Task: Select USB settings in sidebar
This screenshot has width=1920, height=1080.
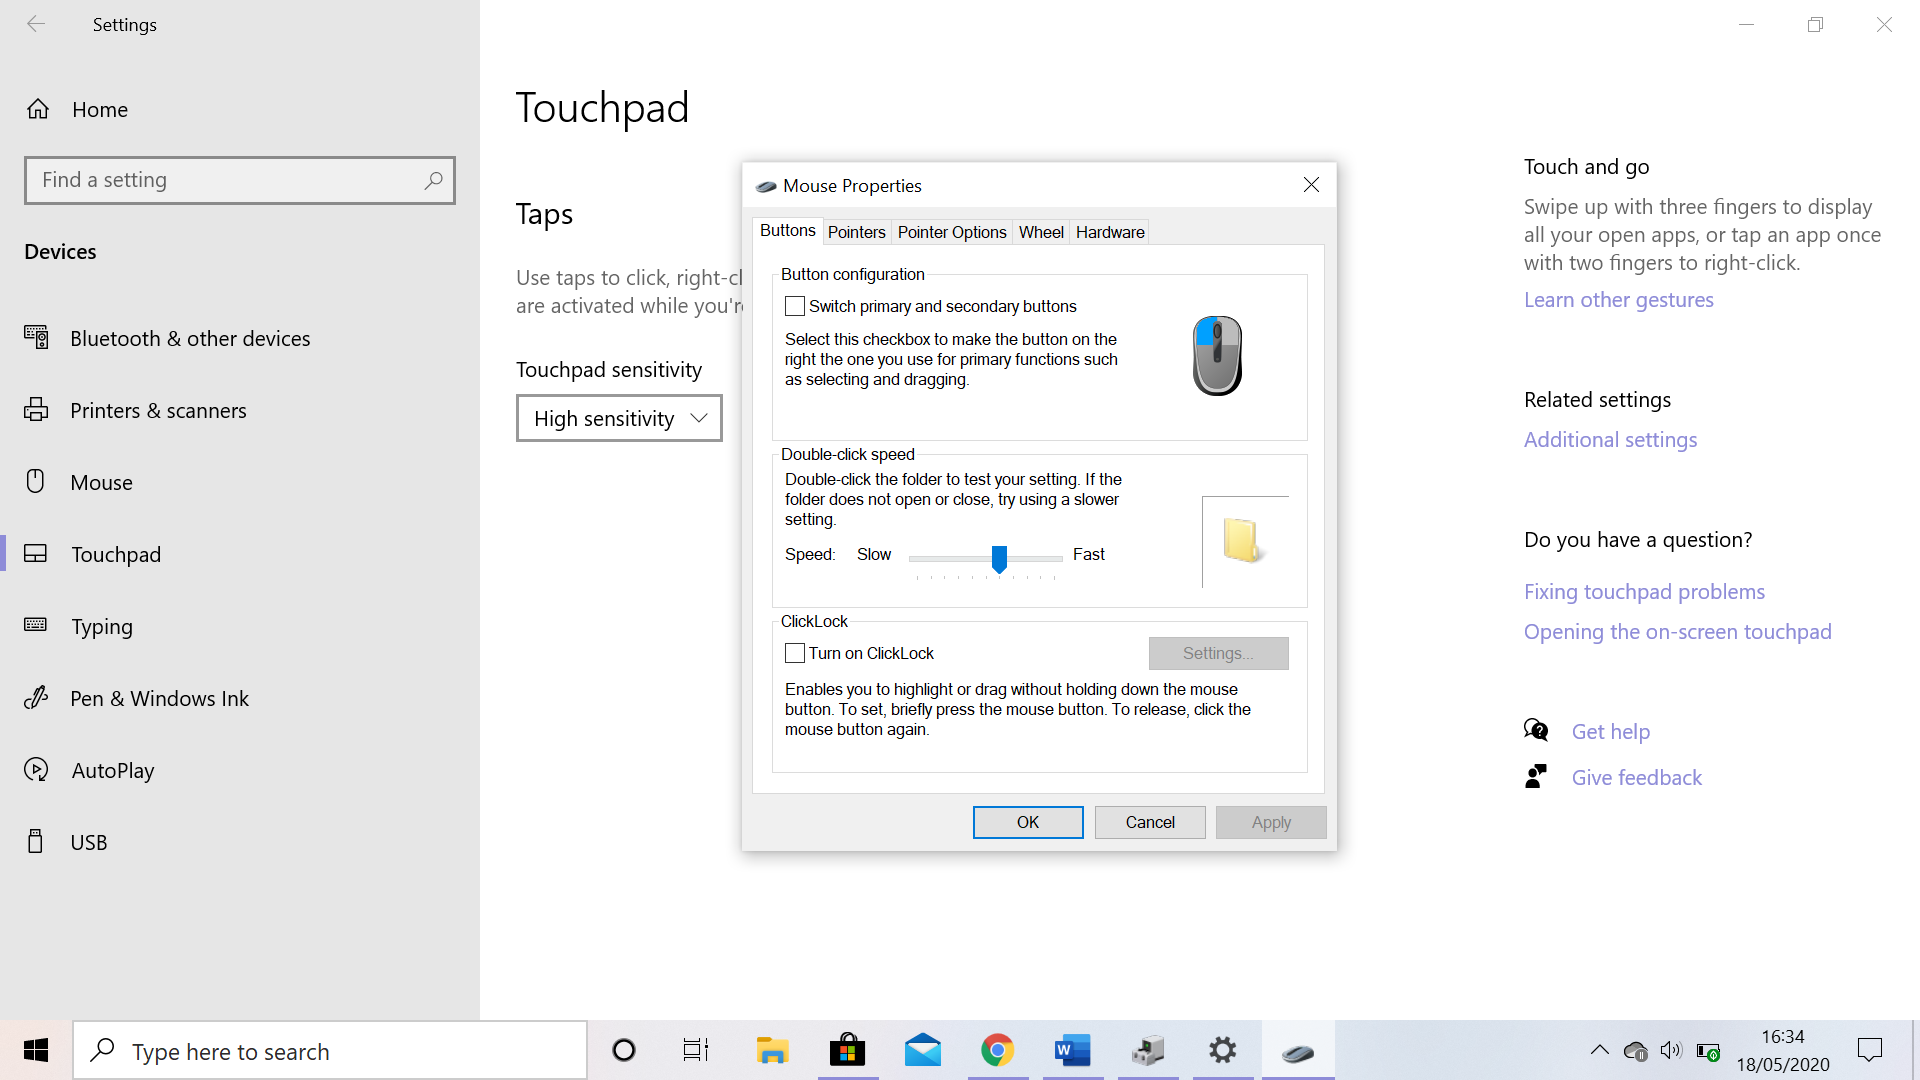Action: 89,842
